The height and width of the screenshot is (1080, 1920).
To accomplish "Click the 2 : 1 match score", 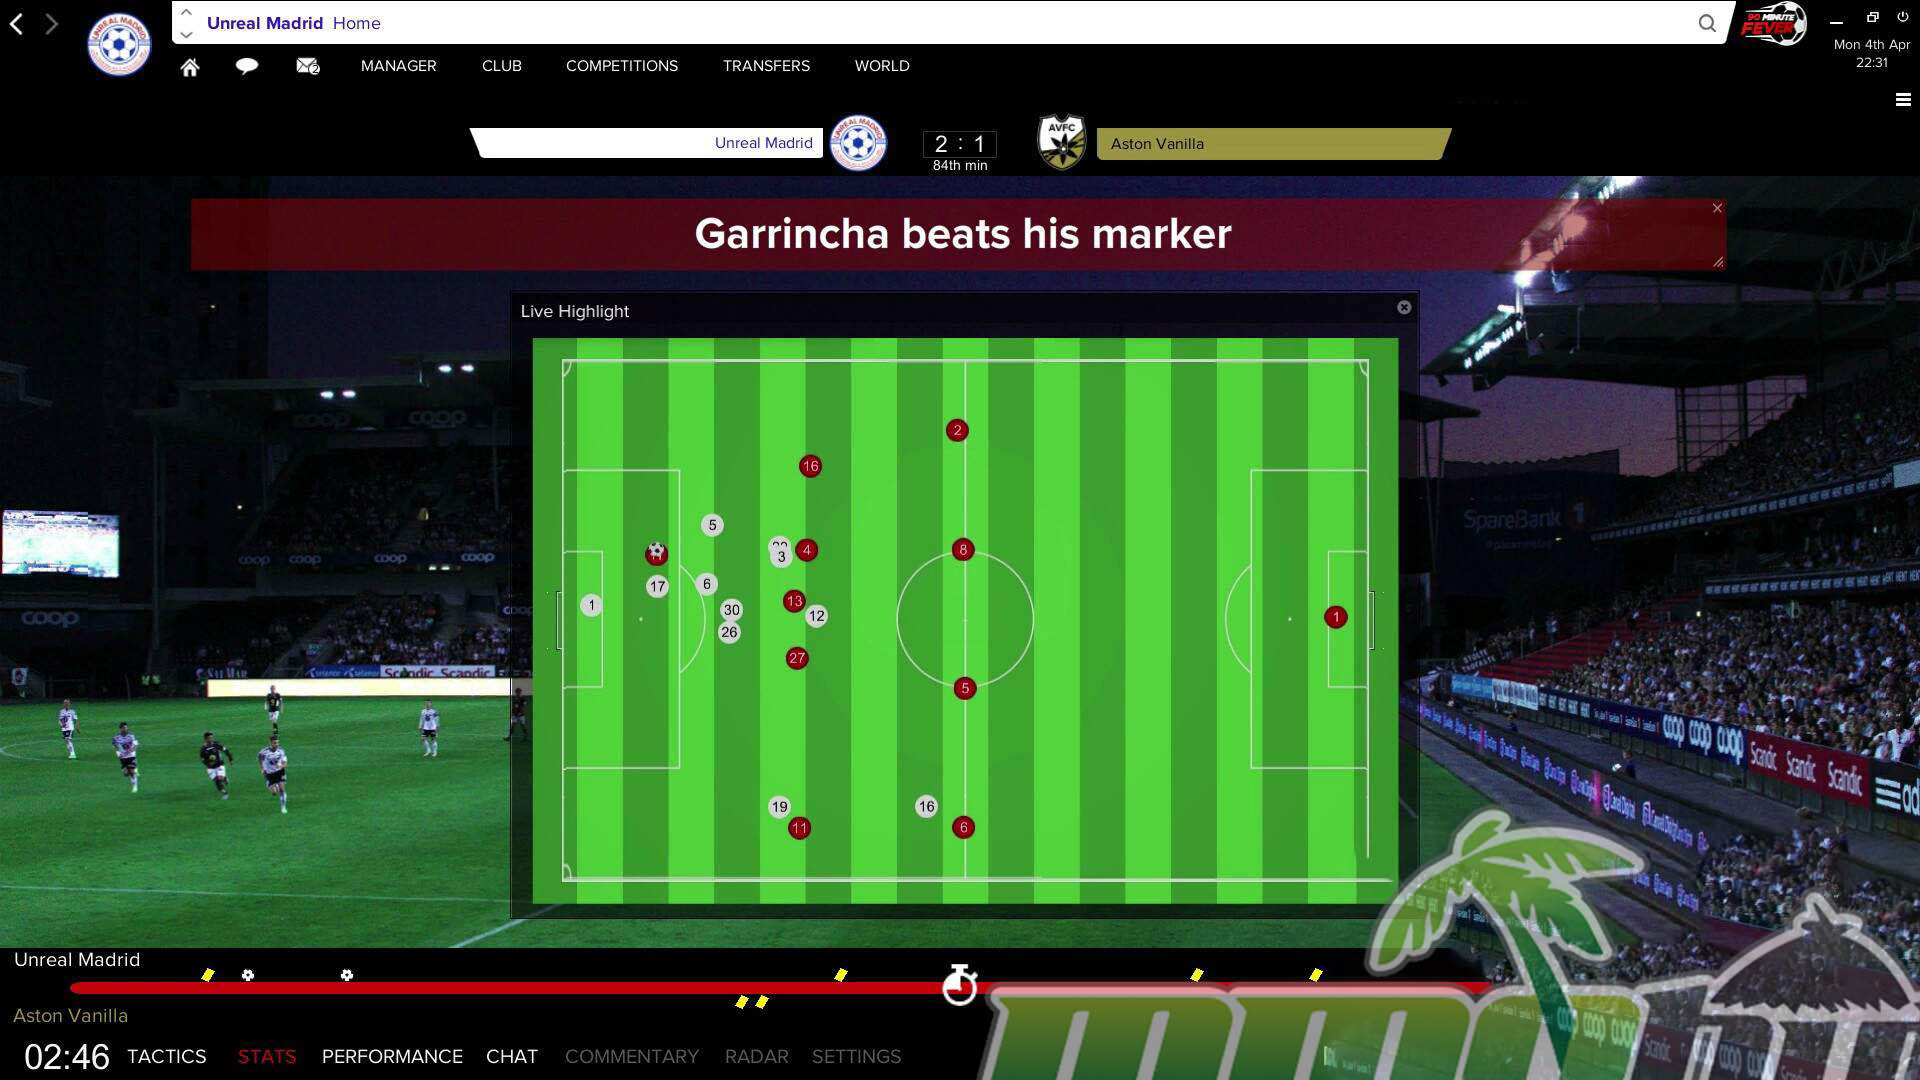I will click(960, 144).
